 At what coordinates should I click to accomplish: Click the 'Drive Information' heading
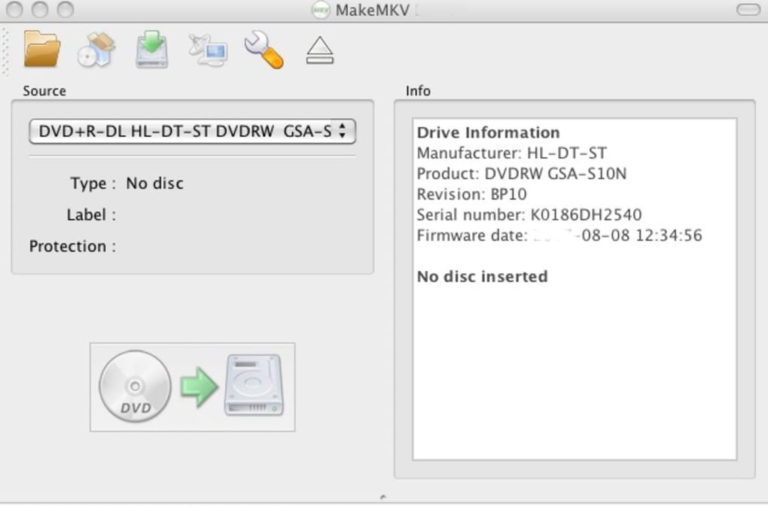(488, 132)
